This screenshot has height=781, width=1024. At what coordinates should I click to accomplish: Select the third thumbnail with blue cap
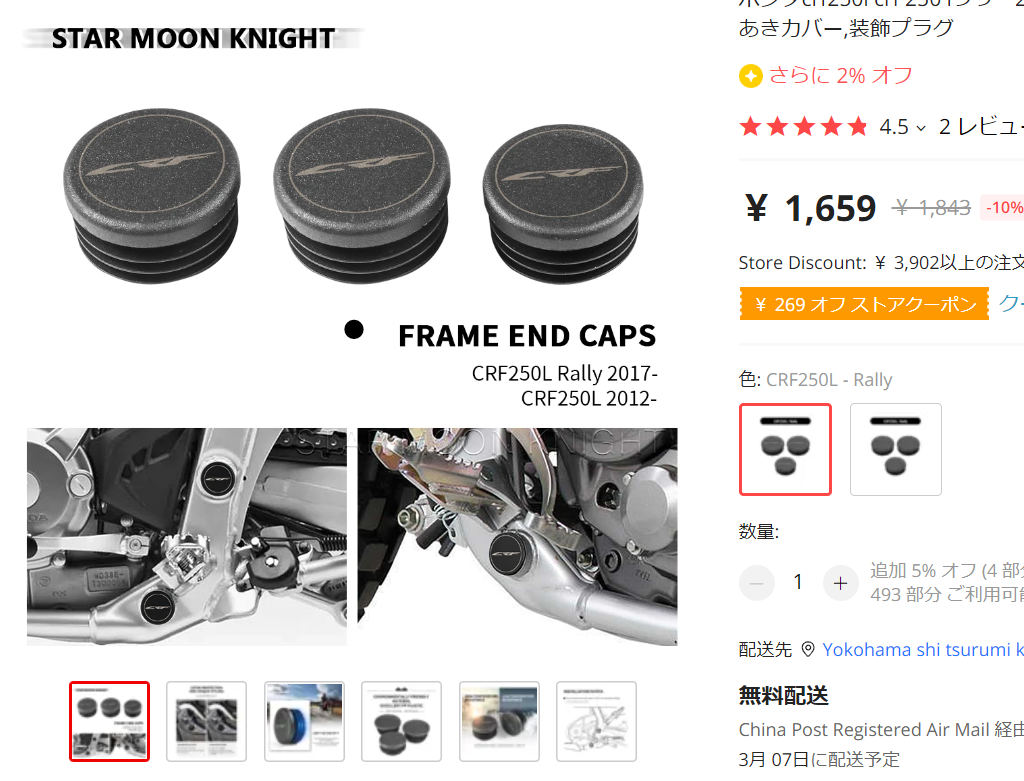(304, 722)
